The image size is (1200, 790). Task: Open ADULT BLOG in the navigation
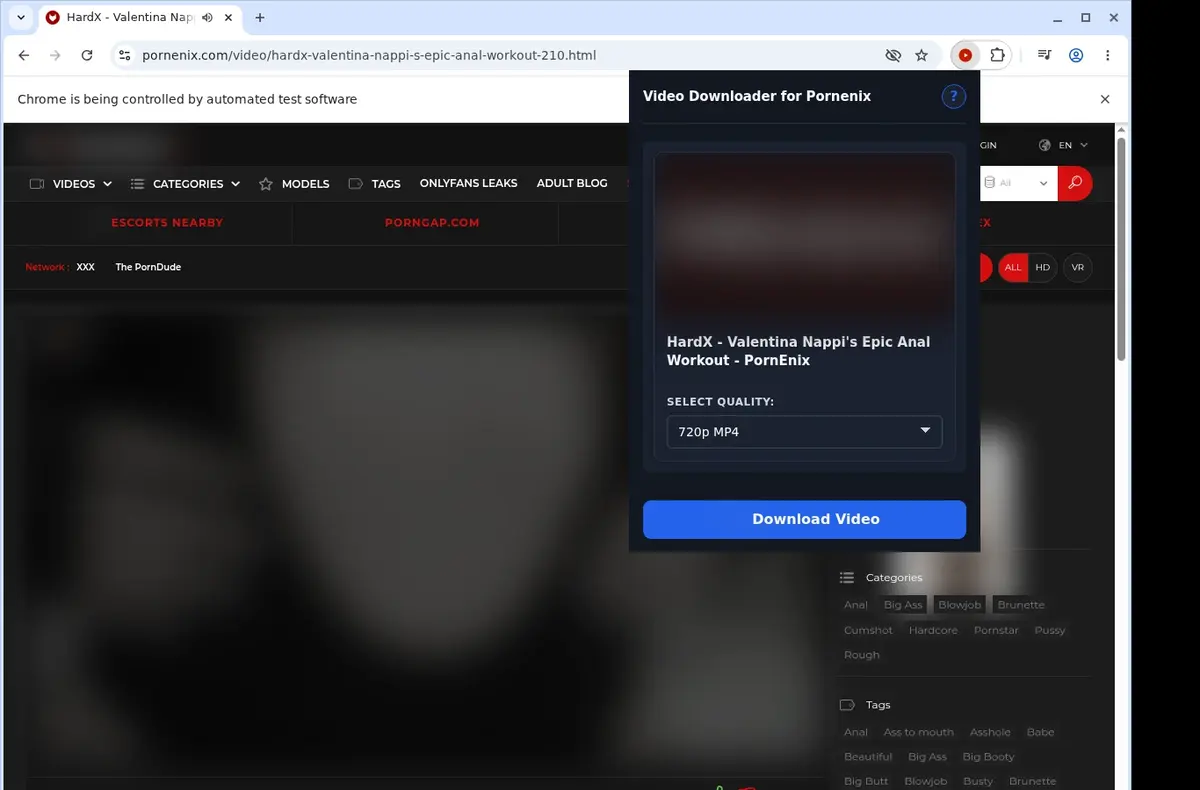[572, 183]
